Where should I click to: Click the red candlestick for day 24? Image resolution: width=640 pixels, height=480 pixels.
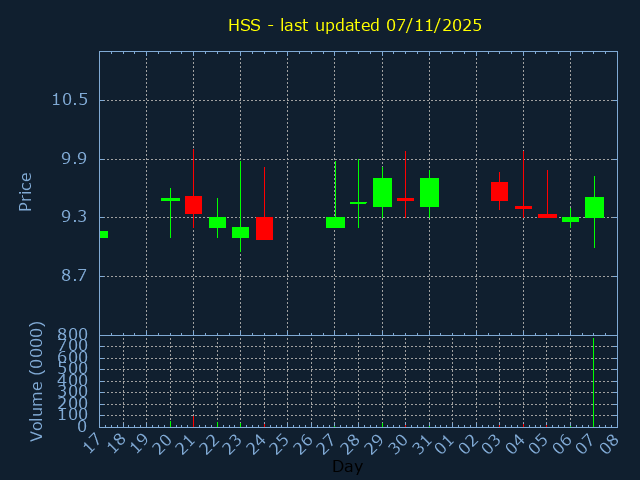[x=264, y=228]
